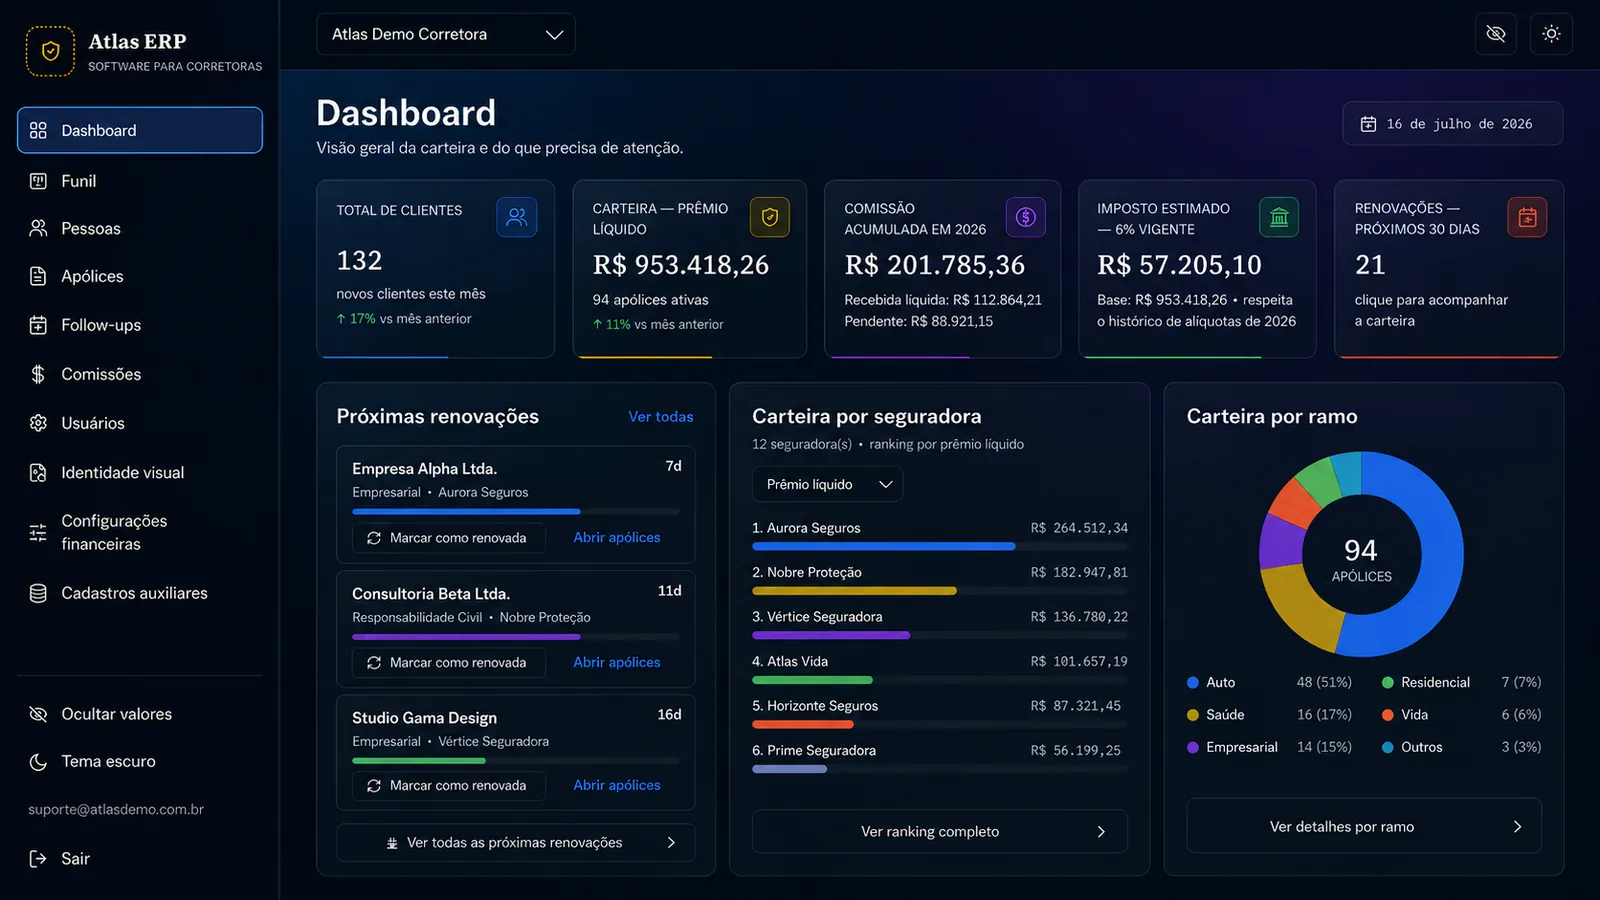This screenshot has height=900, width=1600.
Task: Click the refresh icon in Studio Gama Design row
Action: pos(374,786)
